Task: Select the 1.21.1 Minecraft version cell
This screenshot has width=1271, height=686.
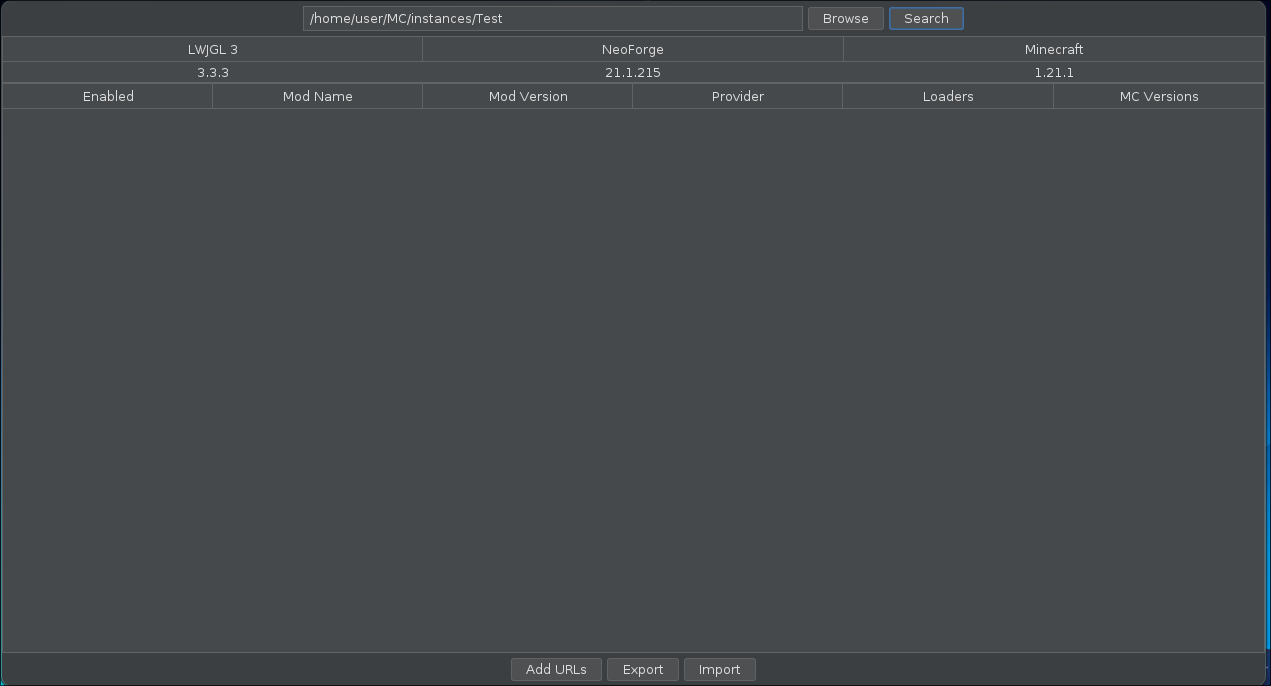Action: (x=1053, y=72)
